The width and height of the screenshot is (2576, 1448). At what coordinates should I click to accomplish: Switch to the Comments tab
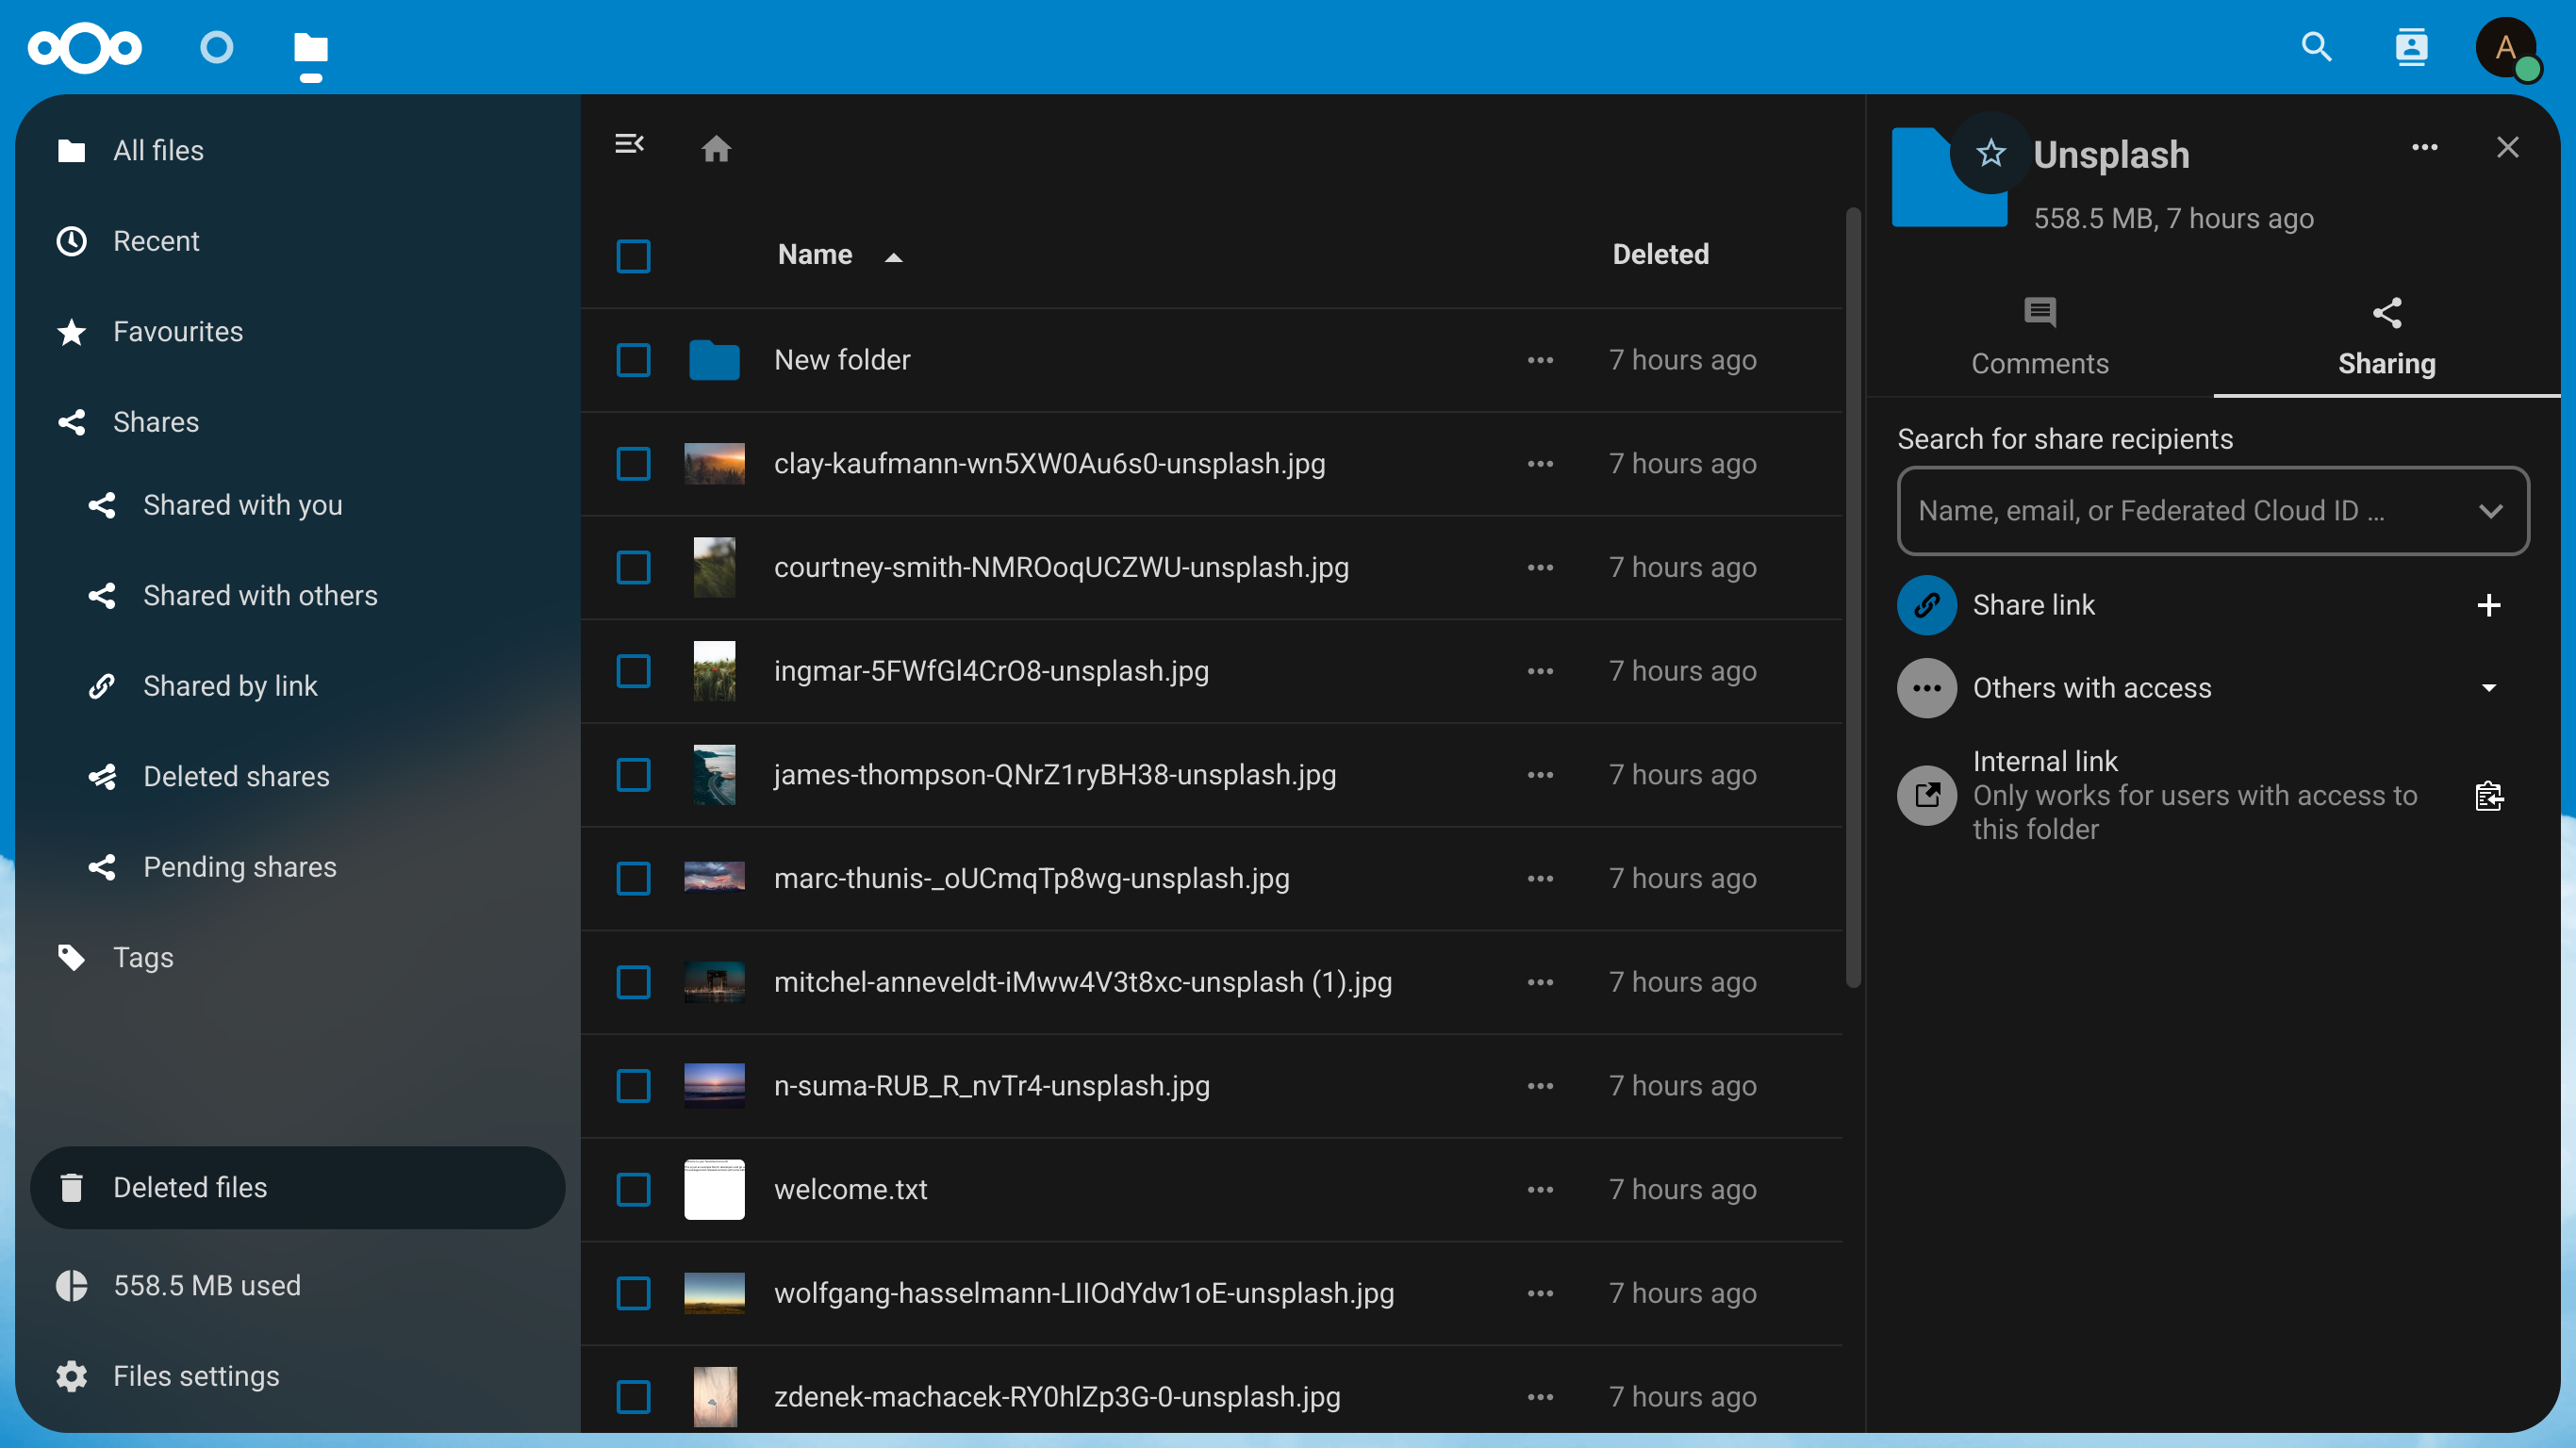(x=2039, y=337)
